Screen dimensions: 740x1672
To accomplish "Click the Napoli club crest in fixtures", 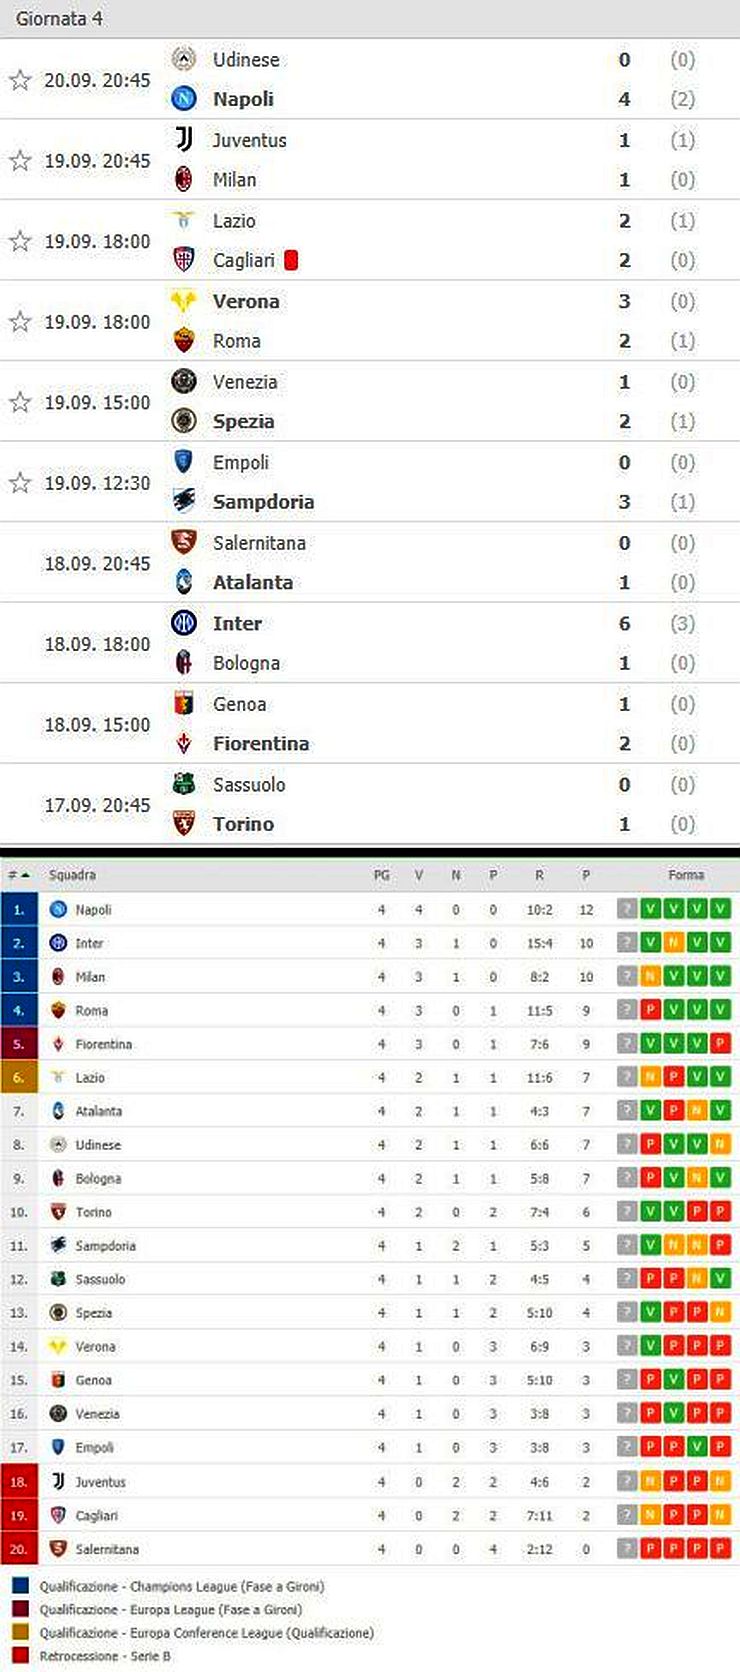I will click(x=184, y=98).
